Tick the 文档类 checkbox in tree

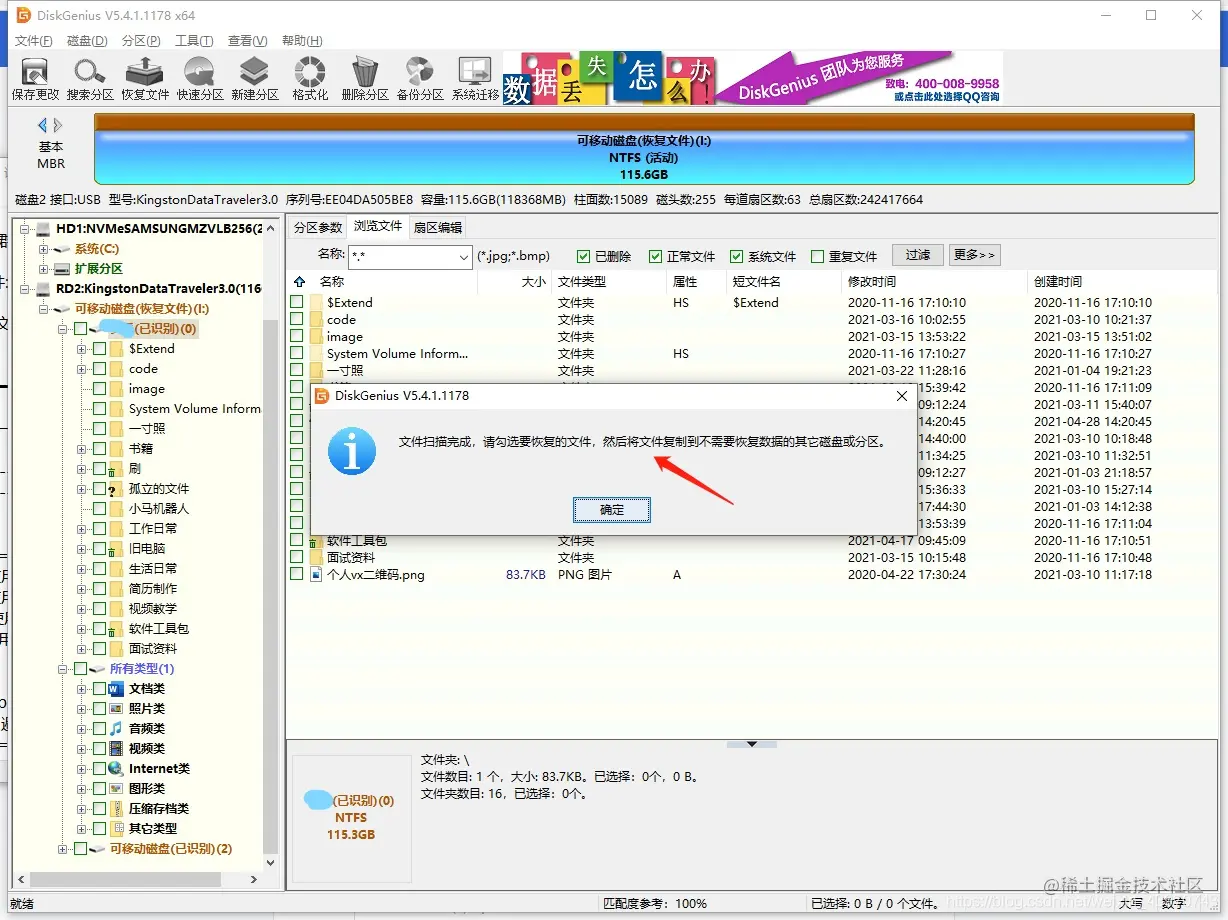[x=99, y=689]
